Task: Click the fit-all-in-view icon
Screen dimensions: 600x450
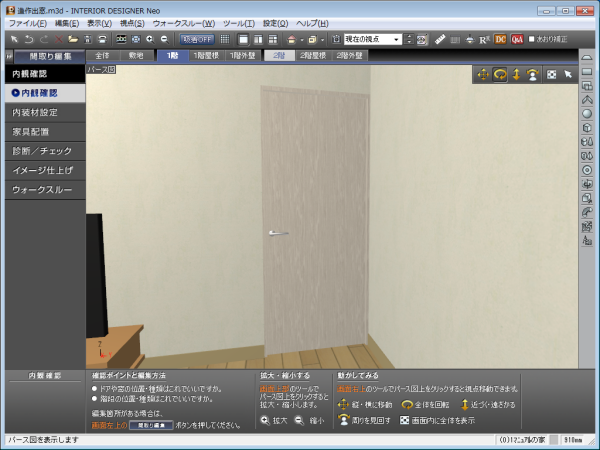Action: (551, 74)
